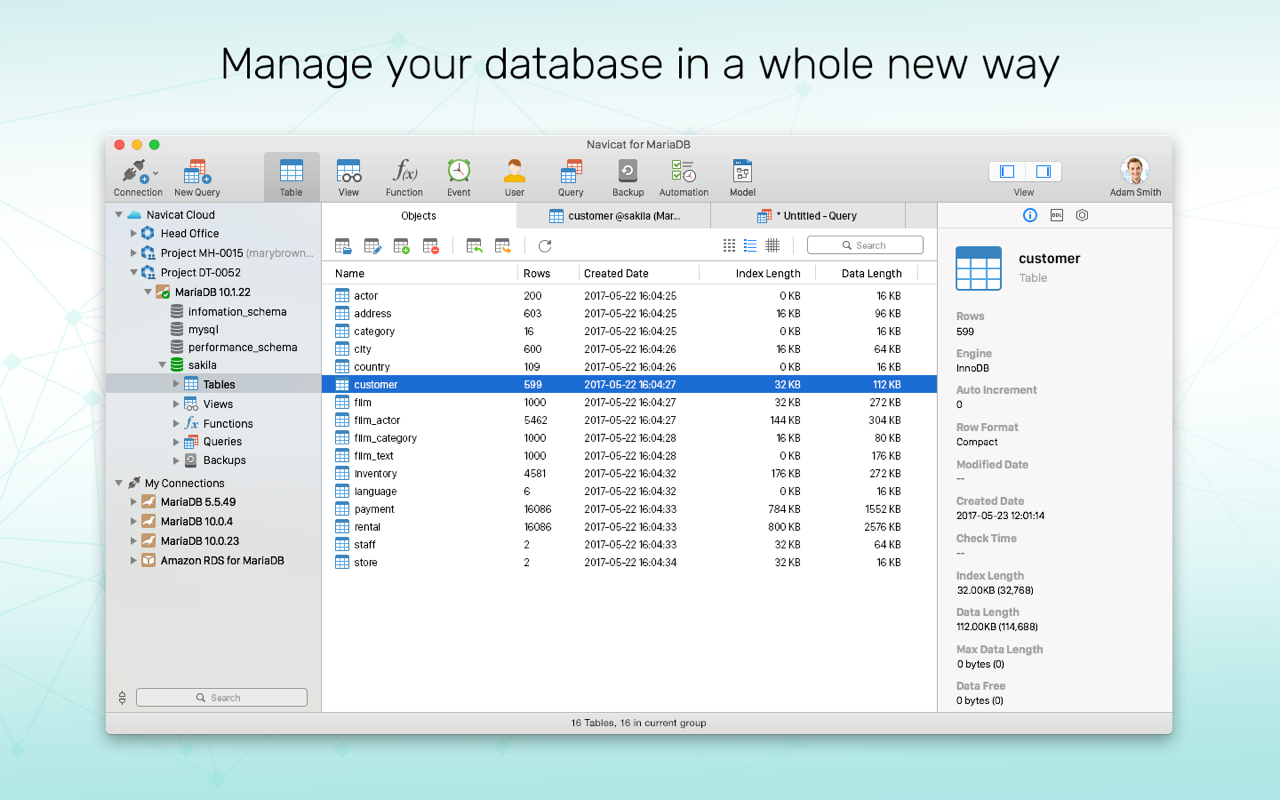Toggle the right pane view button

(1043, 172)
